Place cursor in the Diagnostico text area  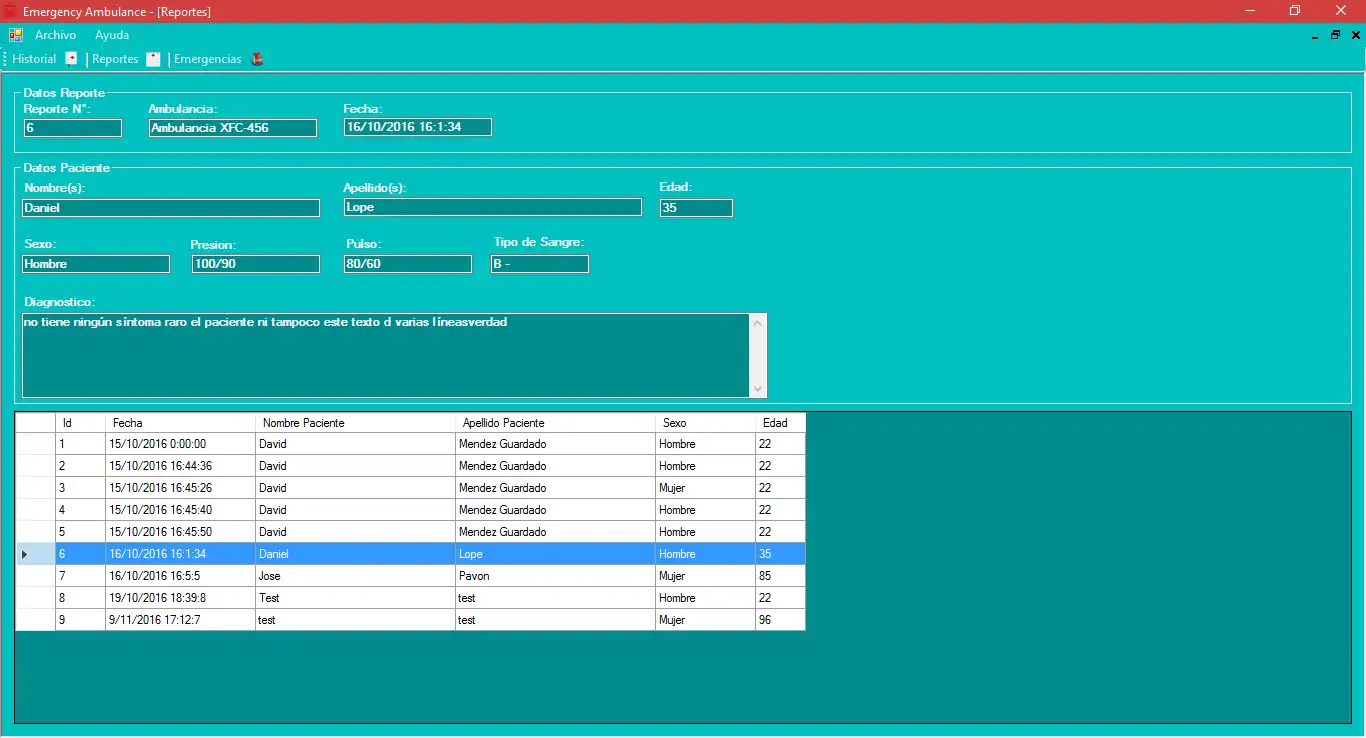(x=386, y=356)
